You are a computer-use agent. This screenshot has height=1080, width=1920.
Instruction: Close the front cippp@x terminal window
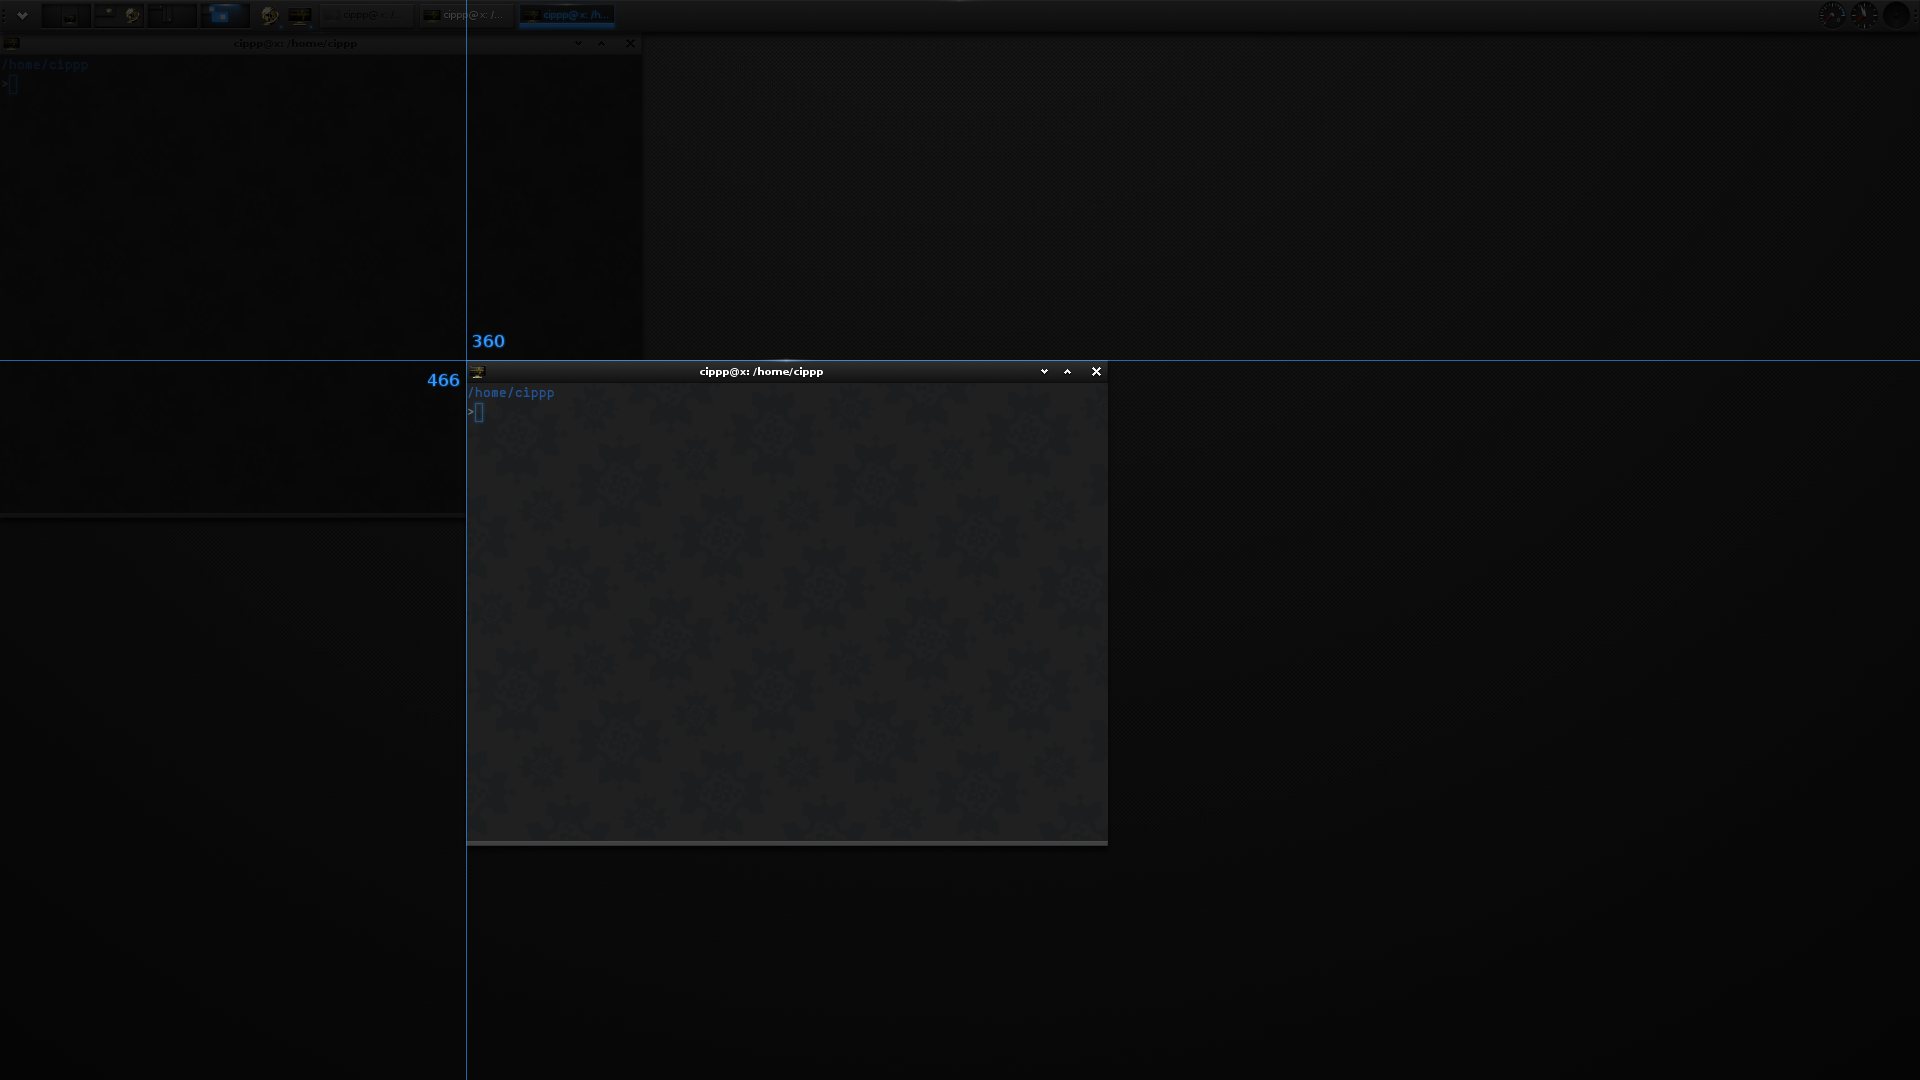pyautogui.click(x=1096, y=371)
